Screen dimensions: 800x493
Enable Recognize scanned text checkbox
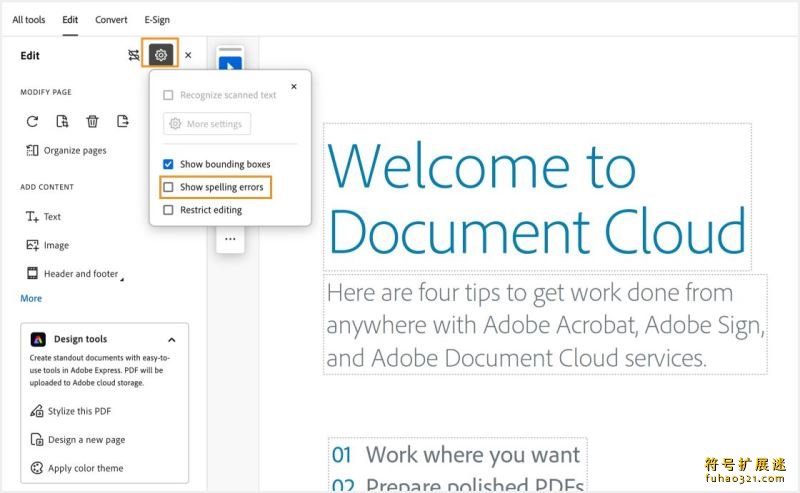coord(168,95)
